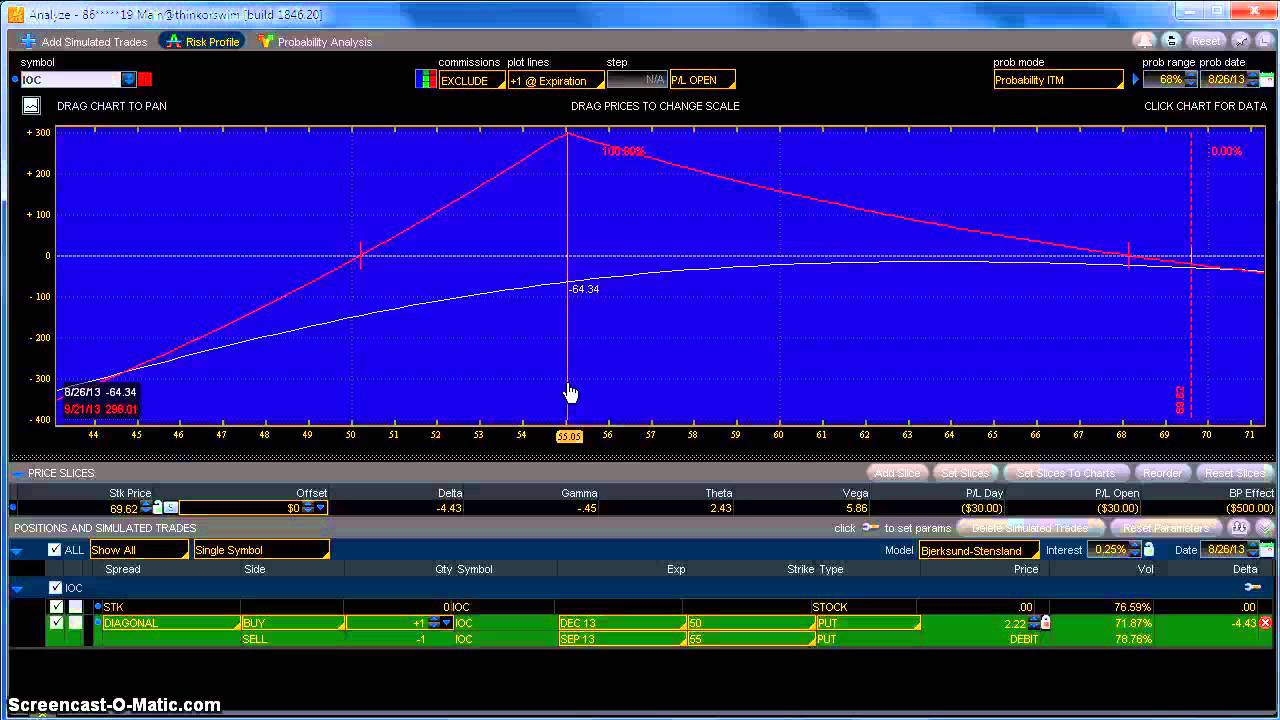This screenshot has height=720, width=1280.
Task: Toggle the first checkbox on STK row
Action: tap(57, 607)
